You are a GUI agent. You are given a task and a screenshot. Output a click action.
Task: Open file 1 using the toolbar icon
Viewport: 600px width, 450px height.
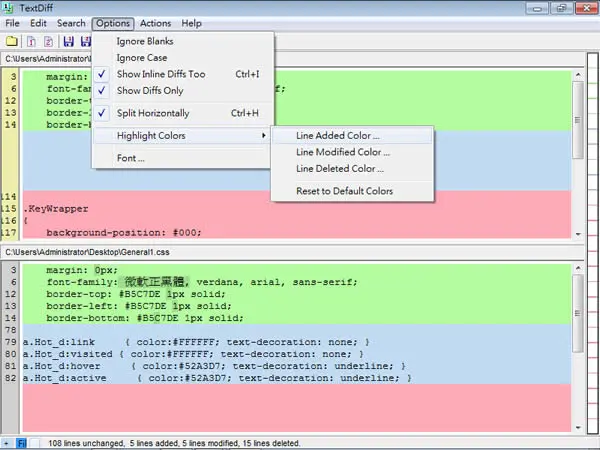tap(31, 41)
